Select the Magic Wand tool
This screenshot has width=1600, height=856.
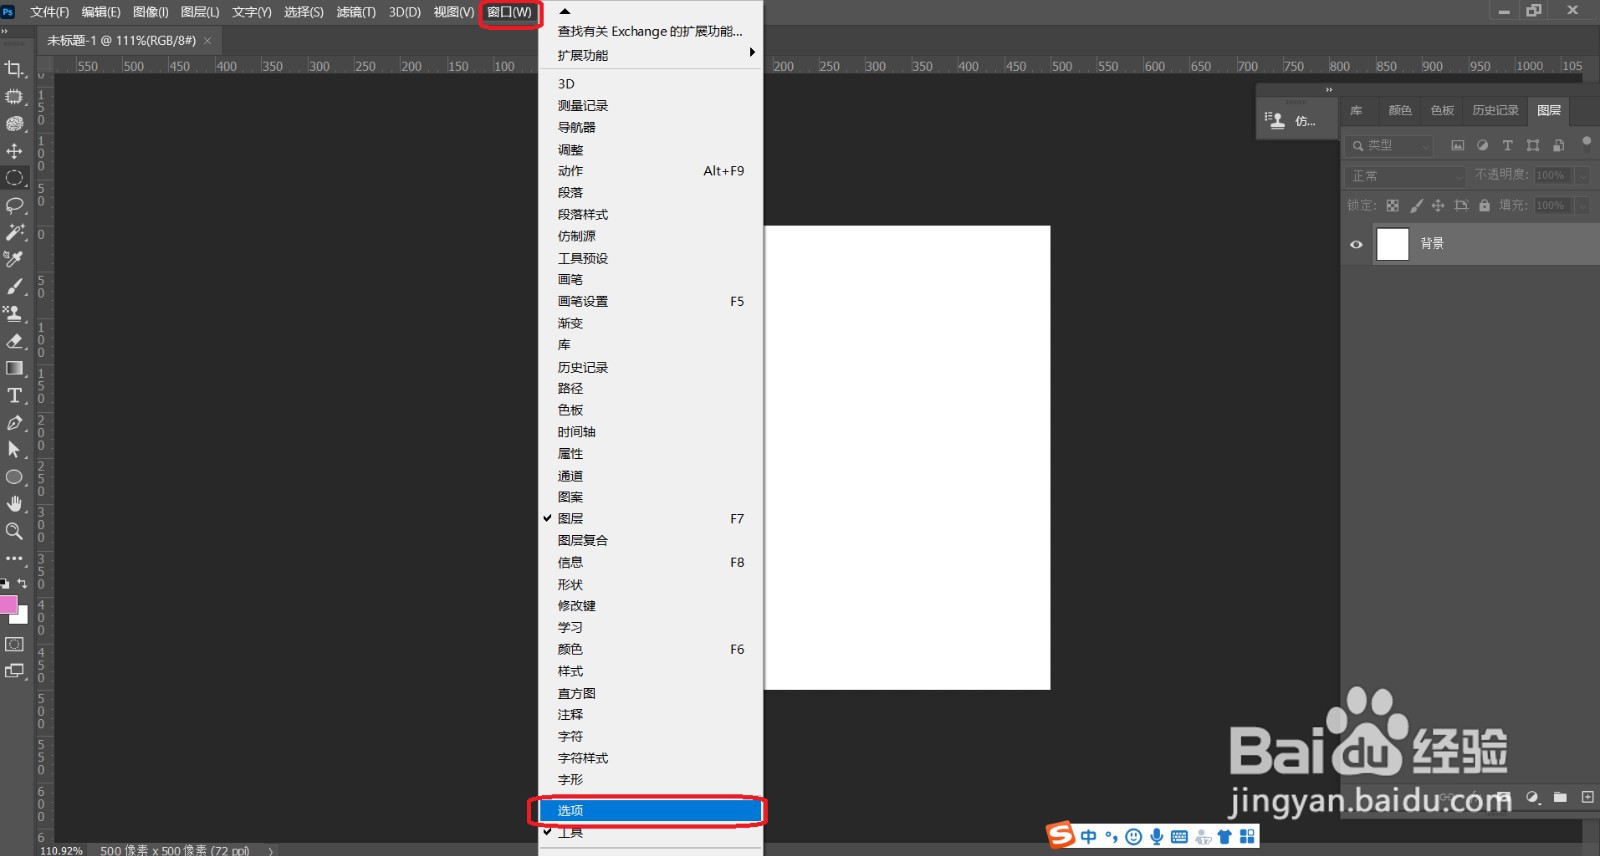click(14, 232)
